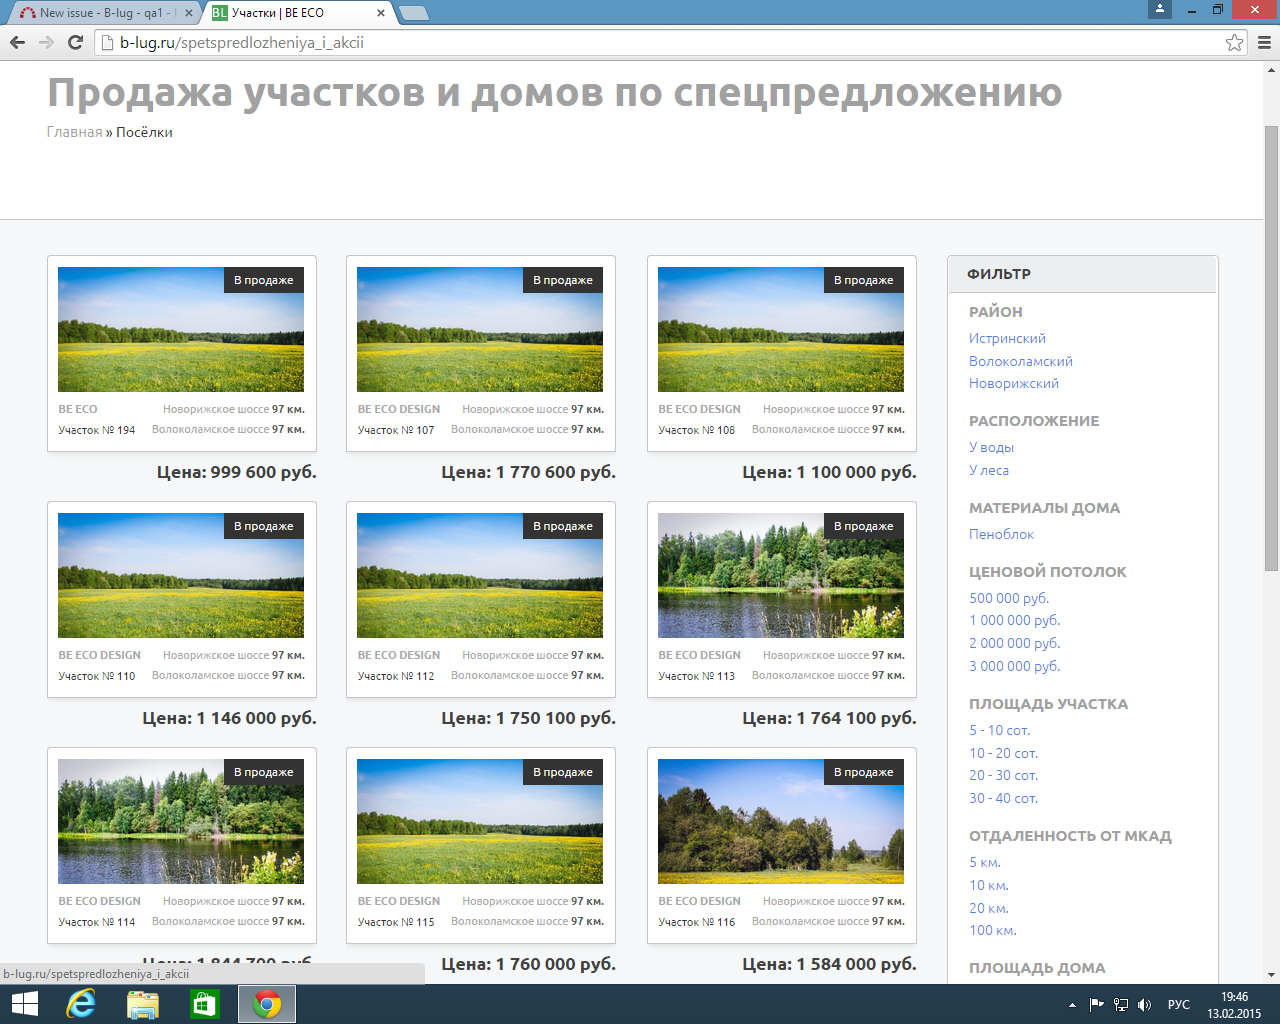The height and width of the screenshot is (1024, 1280).
Task: Open the Chrome hamburger menu
Action: click(x=1264, y=42)
